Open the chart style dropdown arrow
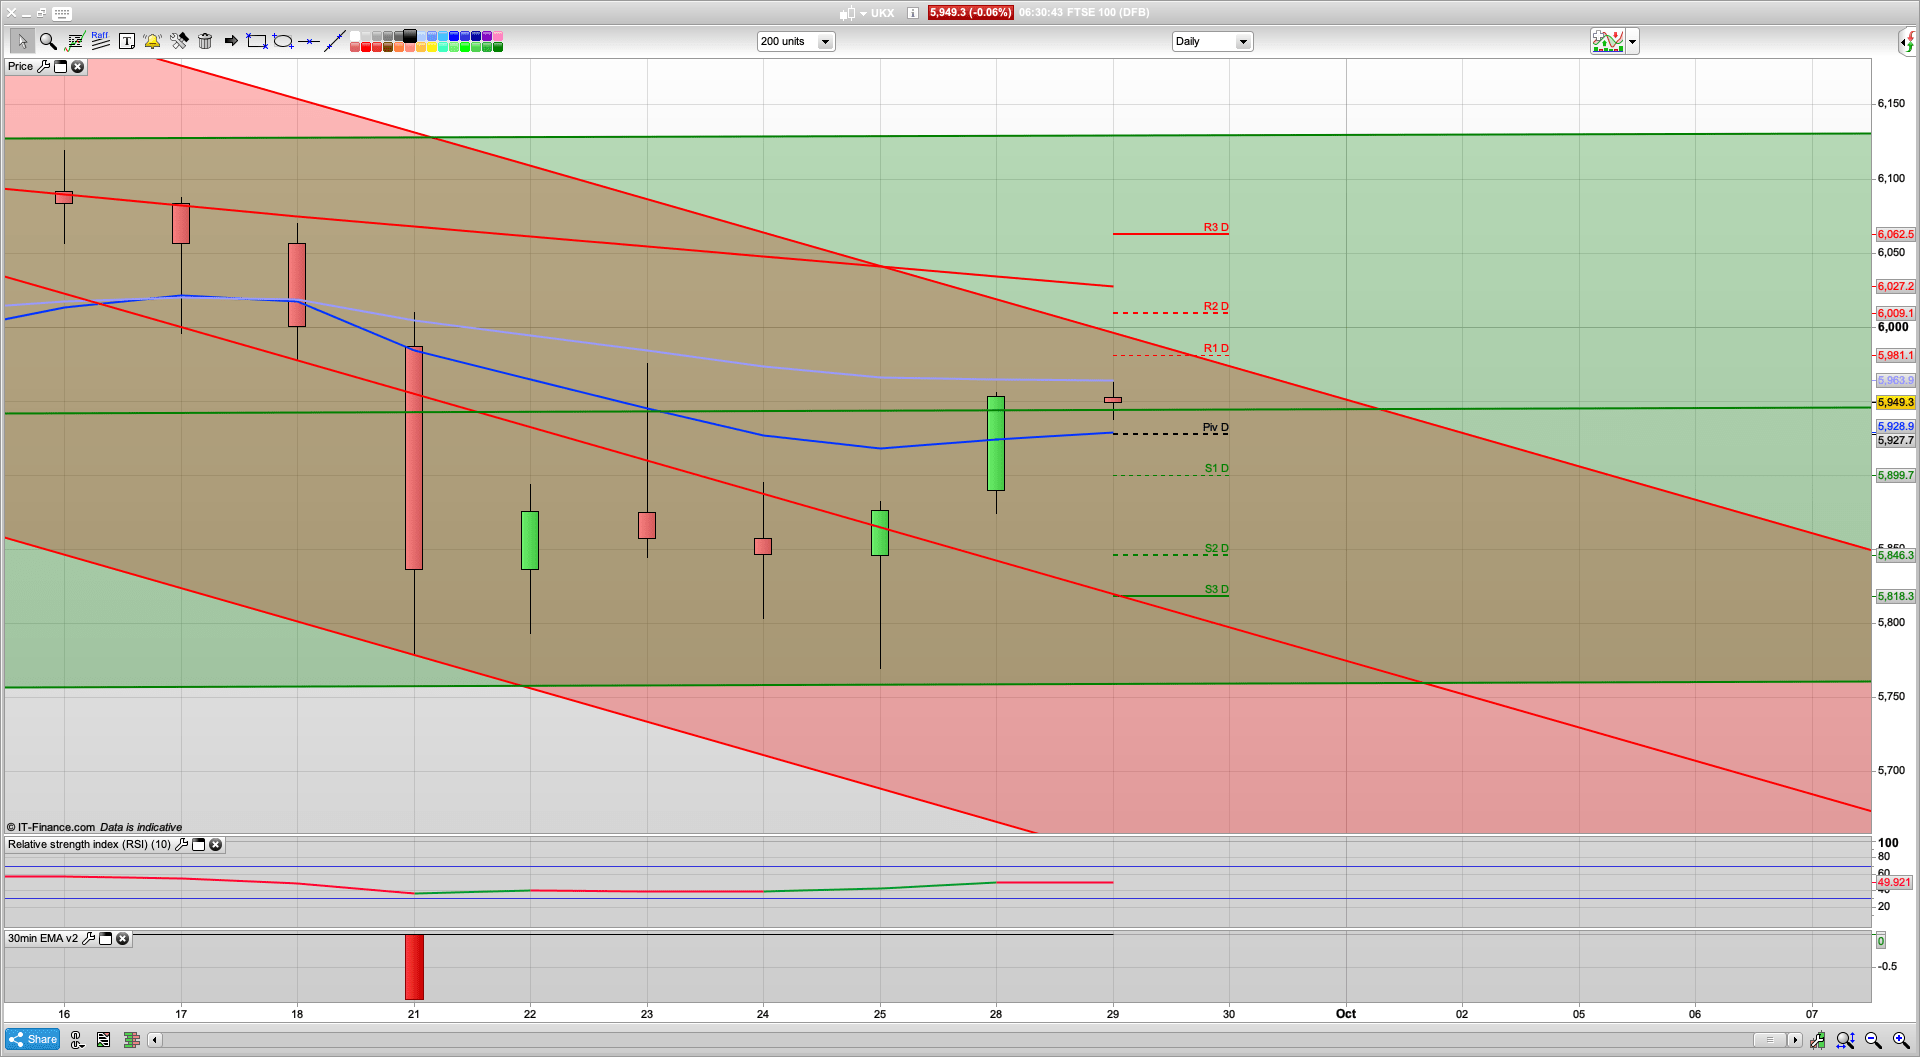This screenshot has width=1920, height=1057. coord(1631,42)
